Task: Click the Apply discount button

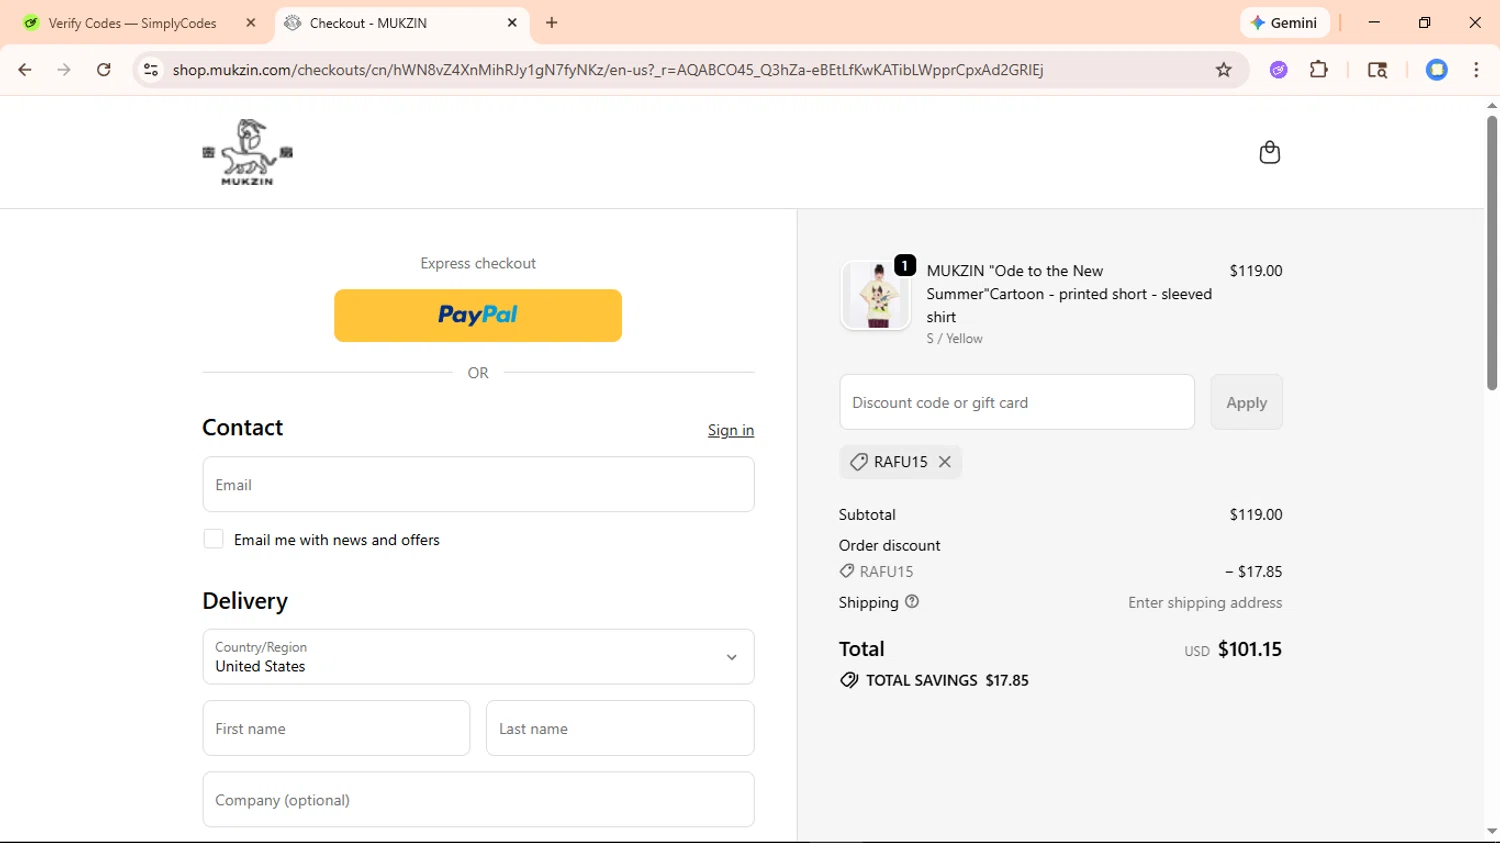Action: tap(1246, 402)
